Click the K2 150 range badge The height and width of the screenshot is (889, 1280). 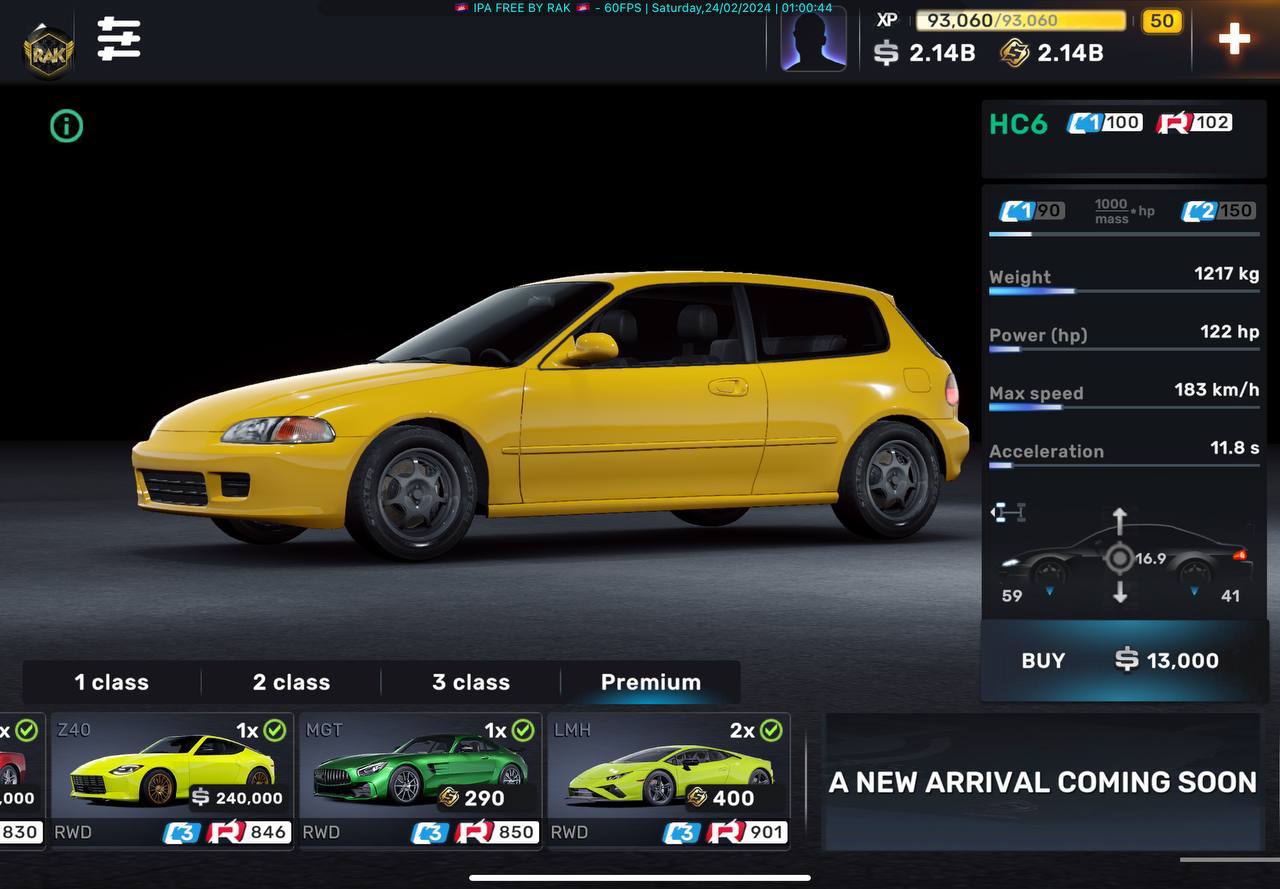coord(1217,211)
